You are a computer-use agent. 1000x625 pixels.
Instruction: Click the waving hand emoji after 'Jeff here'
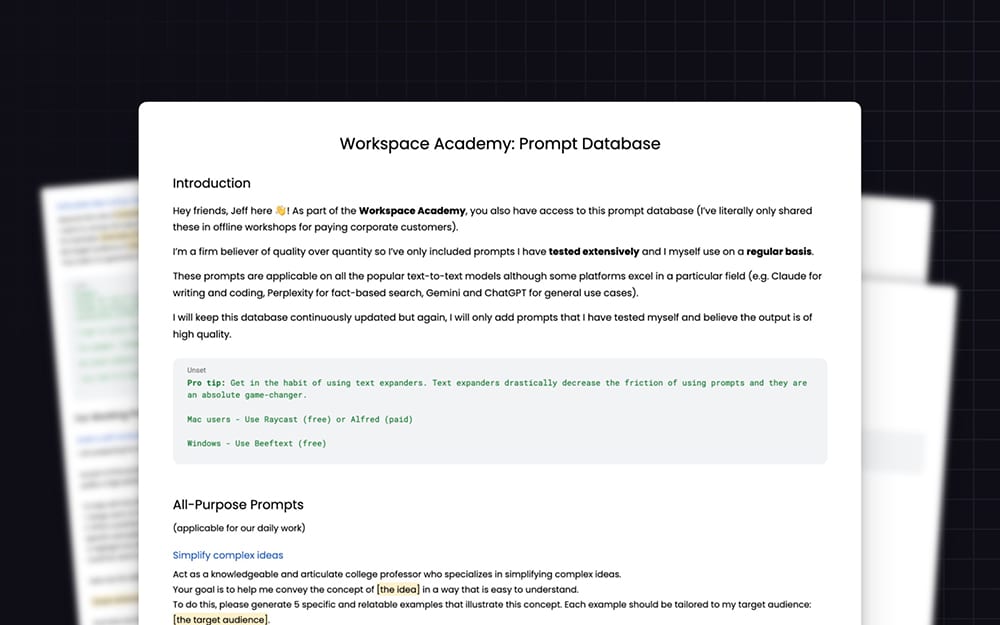(x=281, y=210)
